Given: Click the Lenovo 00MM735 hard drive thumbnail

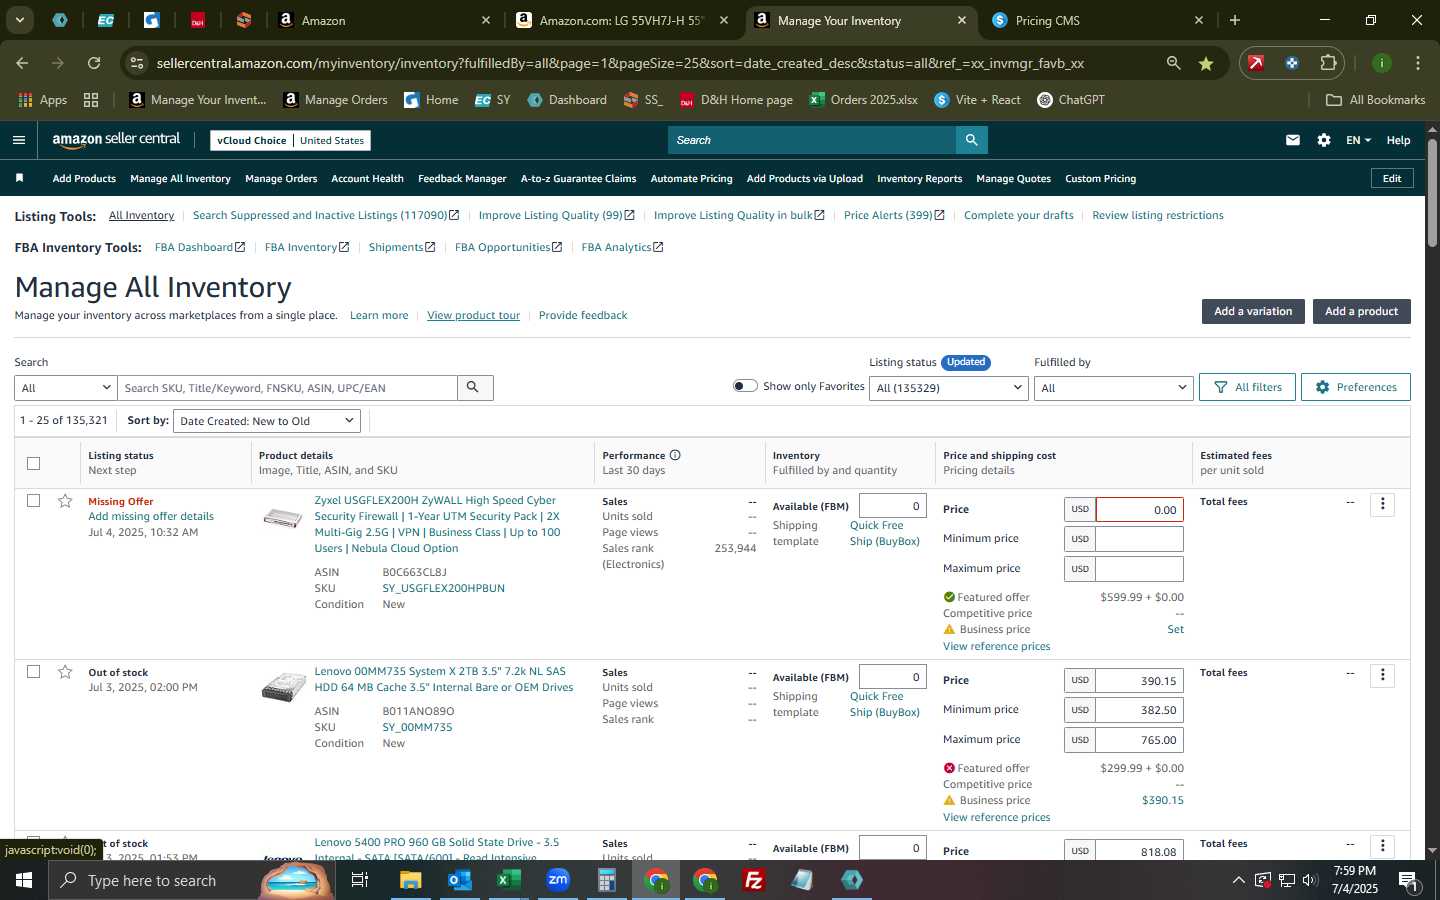Looking at the screenshot, I should [x=283, y=687].
